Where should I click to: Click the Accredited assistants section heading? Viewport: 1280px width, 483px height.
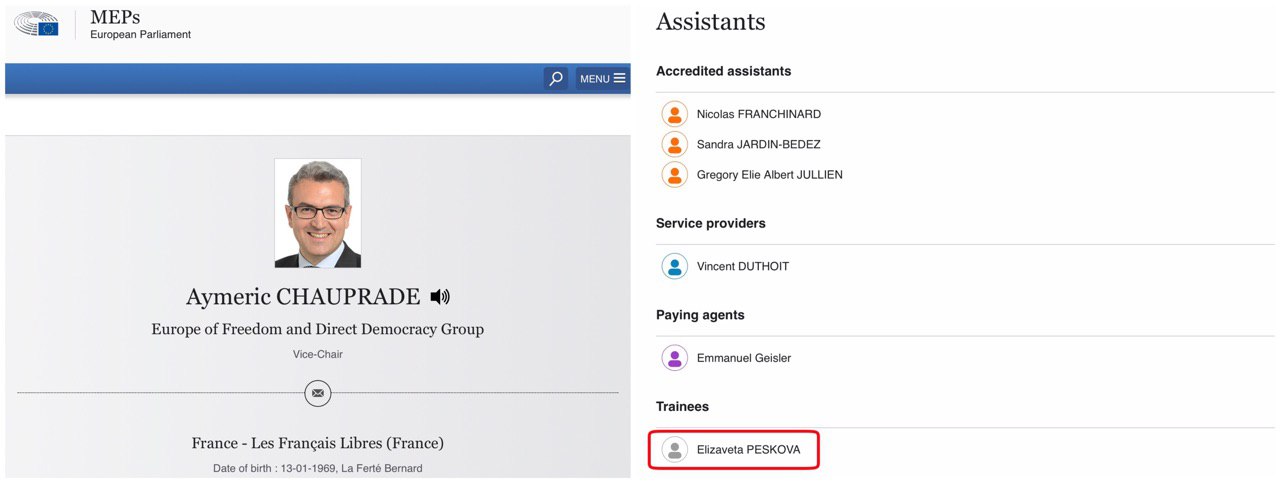pyautogui.click(x=724, y=71)
